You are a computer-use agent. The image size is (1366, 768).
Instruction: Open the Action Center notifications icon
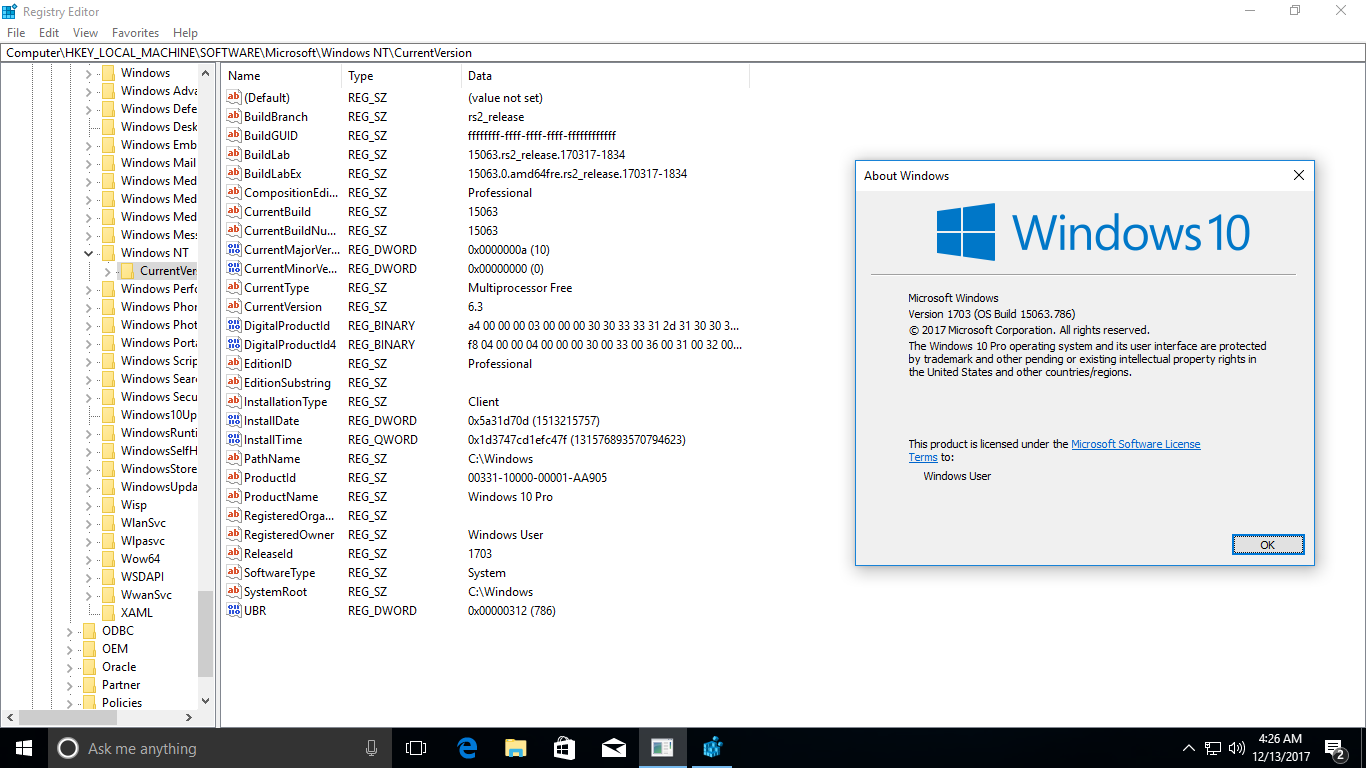click(1335, 748)
